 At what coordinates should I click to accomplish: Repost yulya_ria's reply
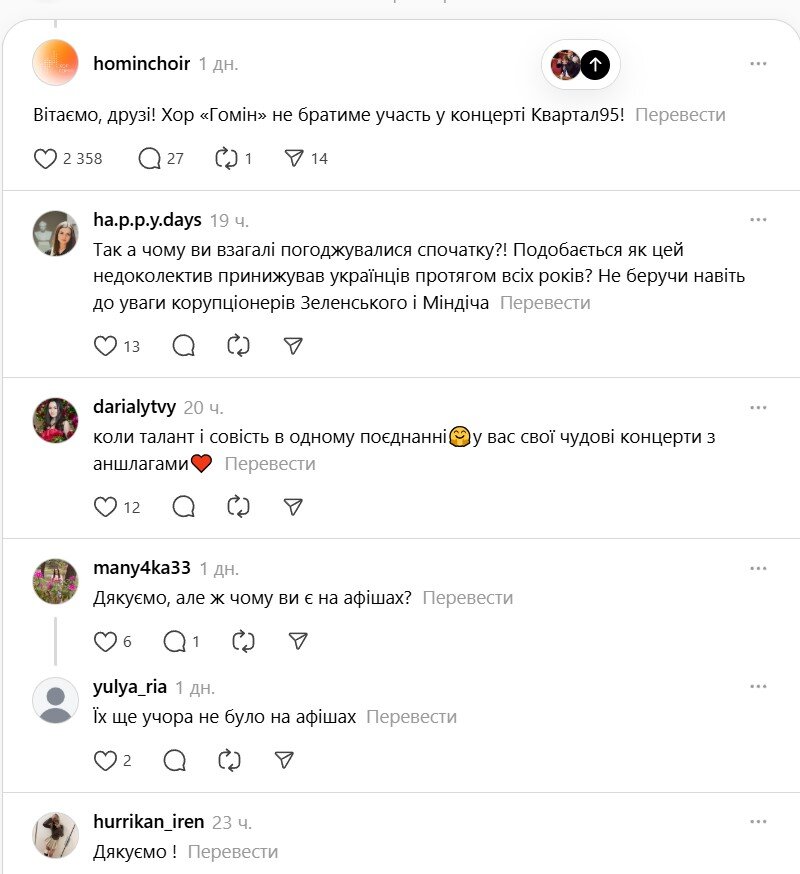230,761
